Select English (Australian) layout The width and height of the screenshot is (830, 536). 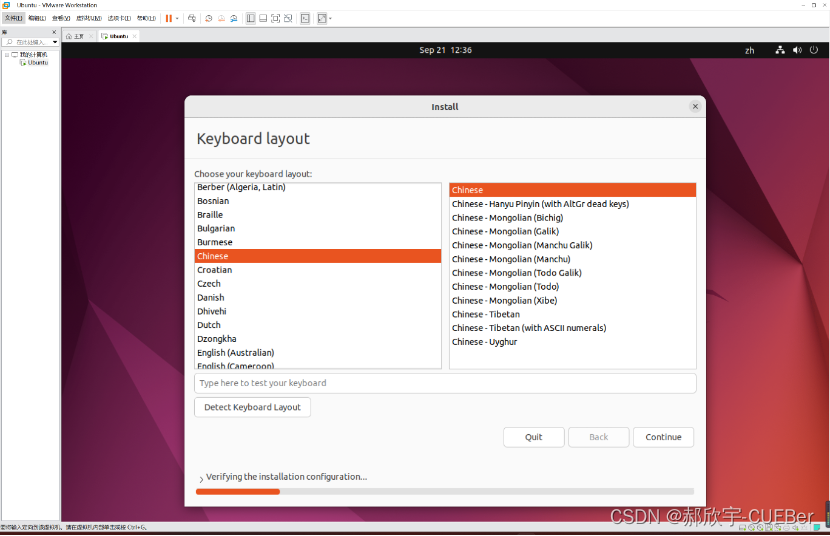[318, 352]
